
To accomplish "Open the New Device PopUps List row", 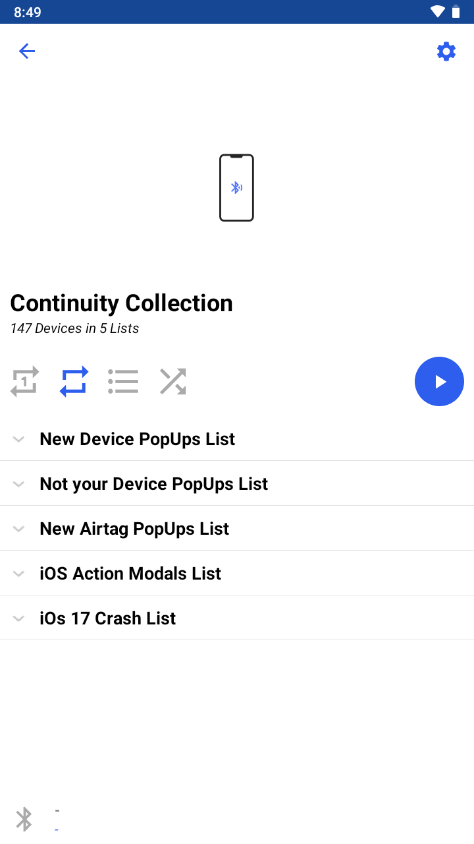I will [237, 439].
